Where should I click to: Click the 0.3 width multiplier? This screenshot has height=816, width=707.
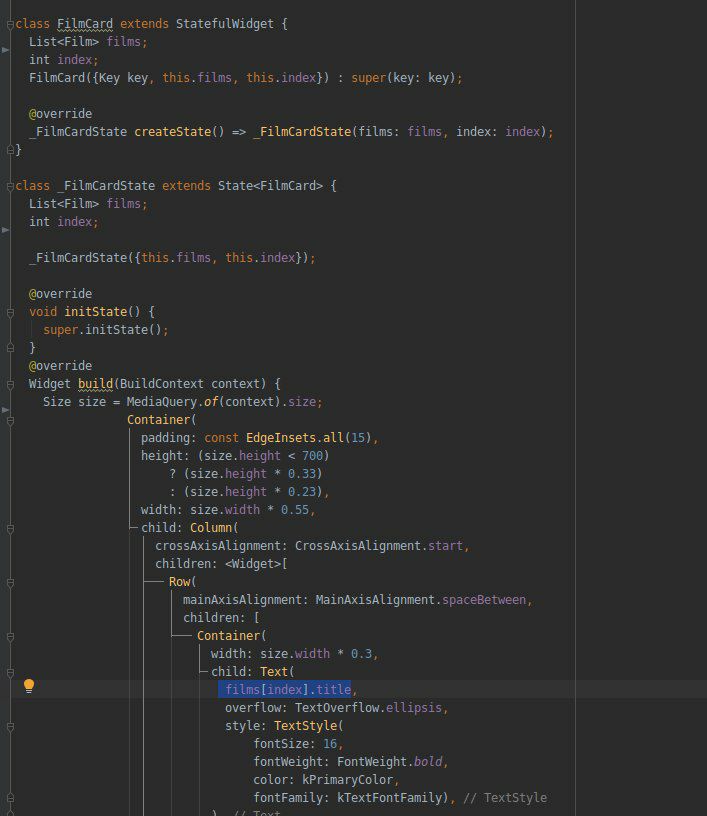point(361,654)
